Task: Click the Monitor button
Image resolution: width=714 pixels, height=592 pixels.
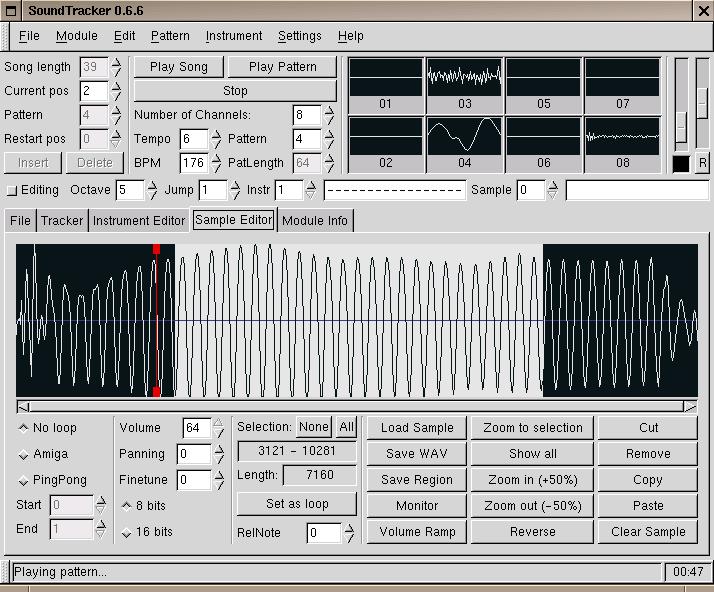Action: click(x=417, y=505)
